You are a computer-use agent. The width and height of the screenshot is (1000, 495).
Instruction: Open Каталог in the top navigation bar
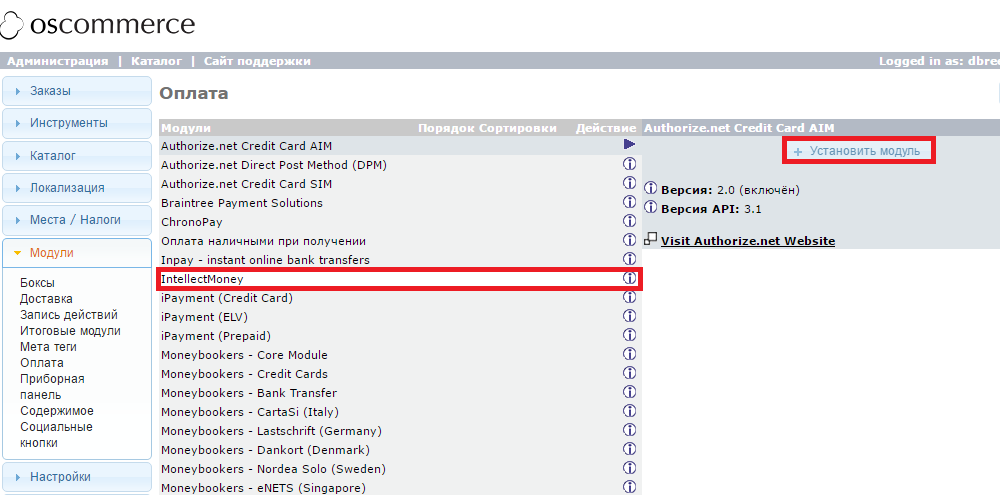(156, 61)
